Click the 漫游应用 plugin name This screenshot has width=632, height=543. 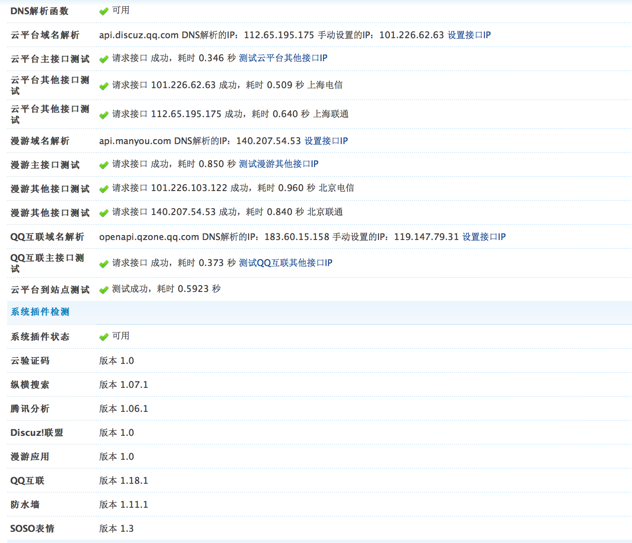click(x=30, y=457)
